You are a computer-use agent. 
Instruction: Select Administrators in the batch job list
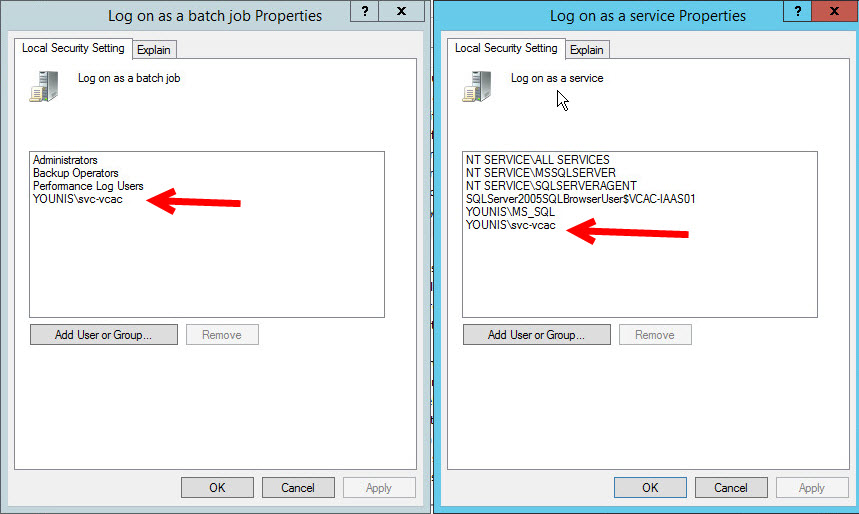click(65, 160)
